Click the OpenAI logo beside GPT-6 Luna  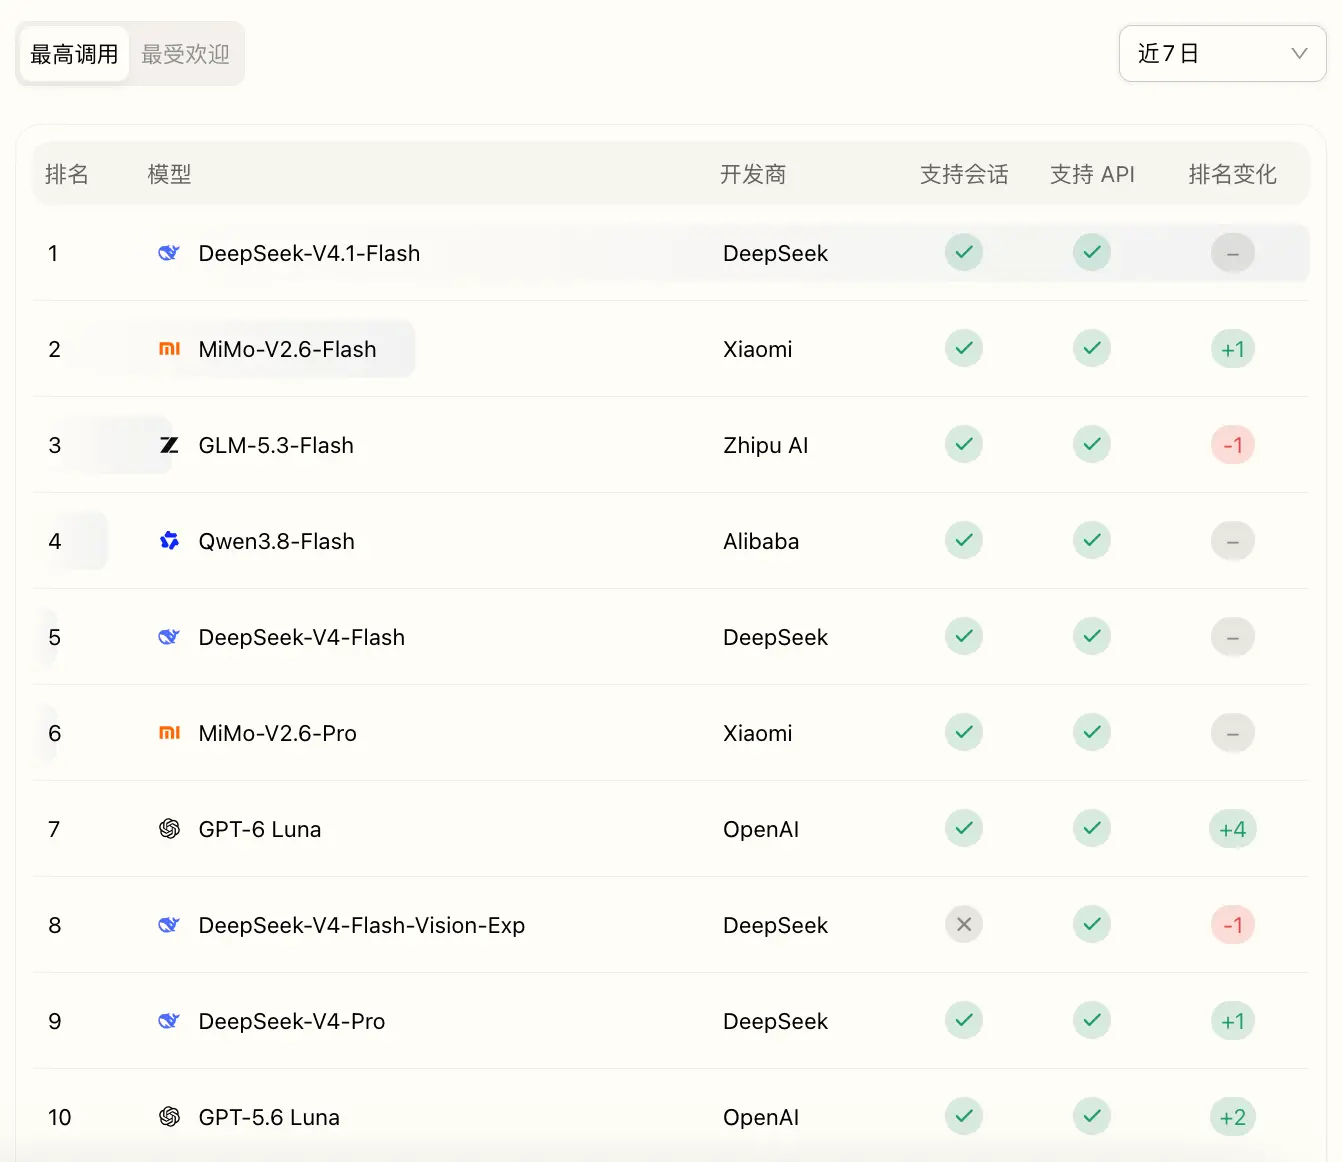pos(169,829)
